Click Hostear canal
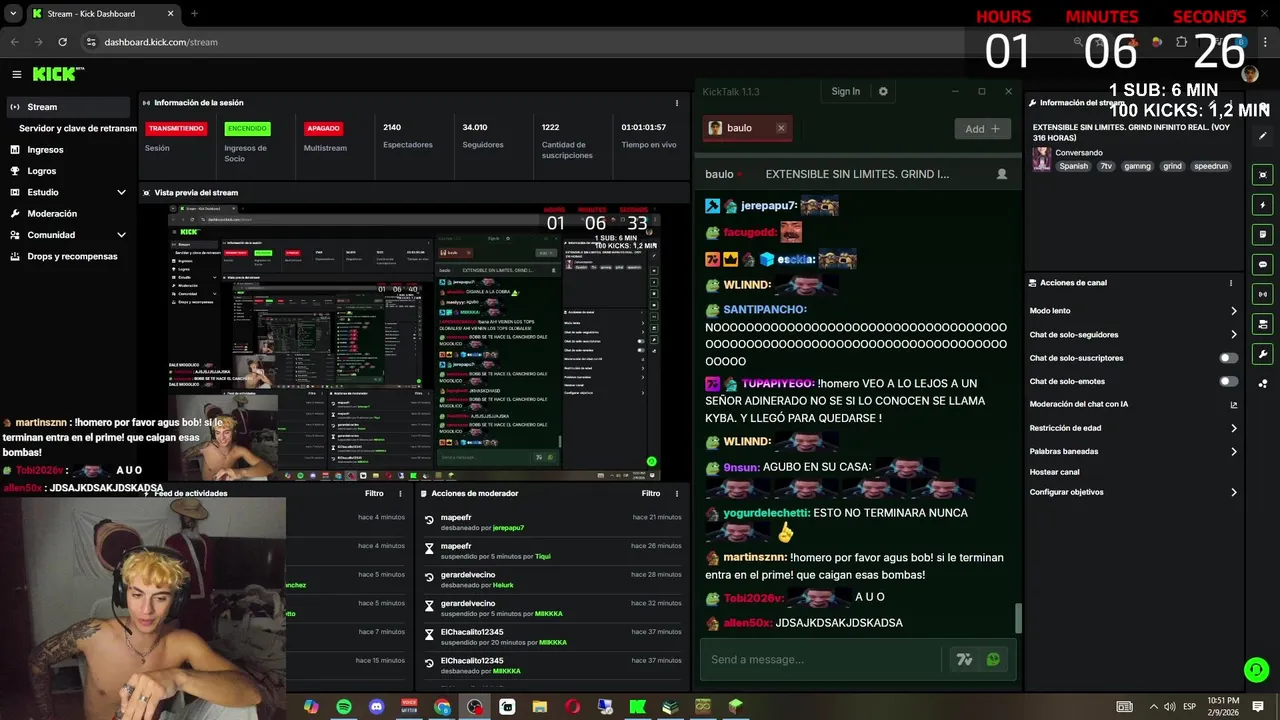 point(1054,472)
